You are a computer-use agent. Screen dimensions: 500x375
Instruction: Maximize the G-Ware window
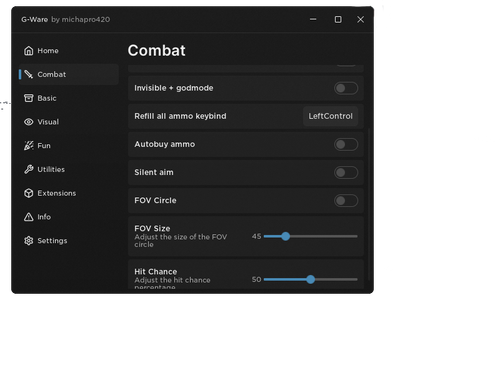click(338, 20)
